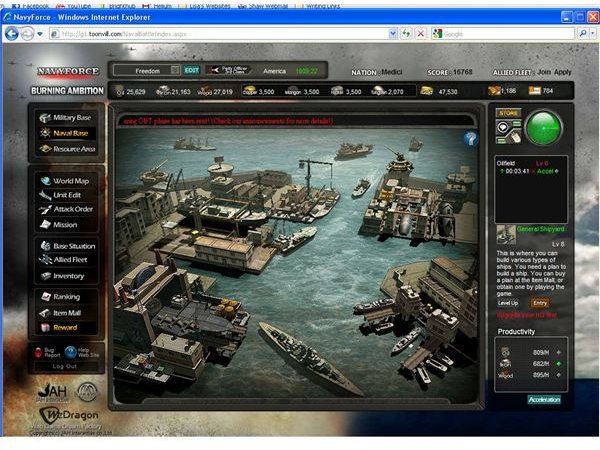Click the green radar globe
The width and height of the screenshot is (600, 450).
[544, 128]
